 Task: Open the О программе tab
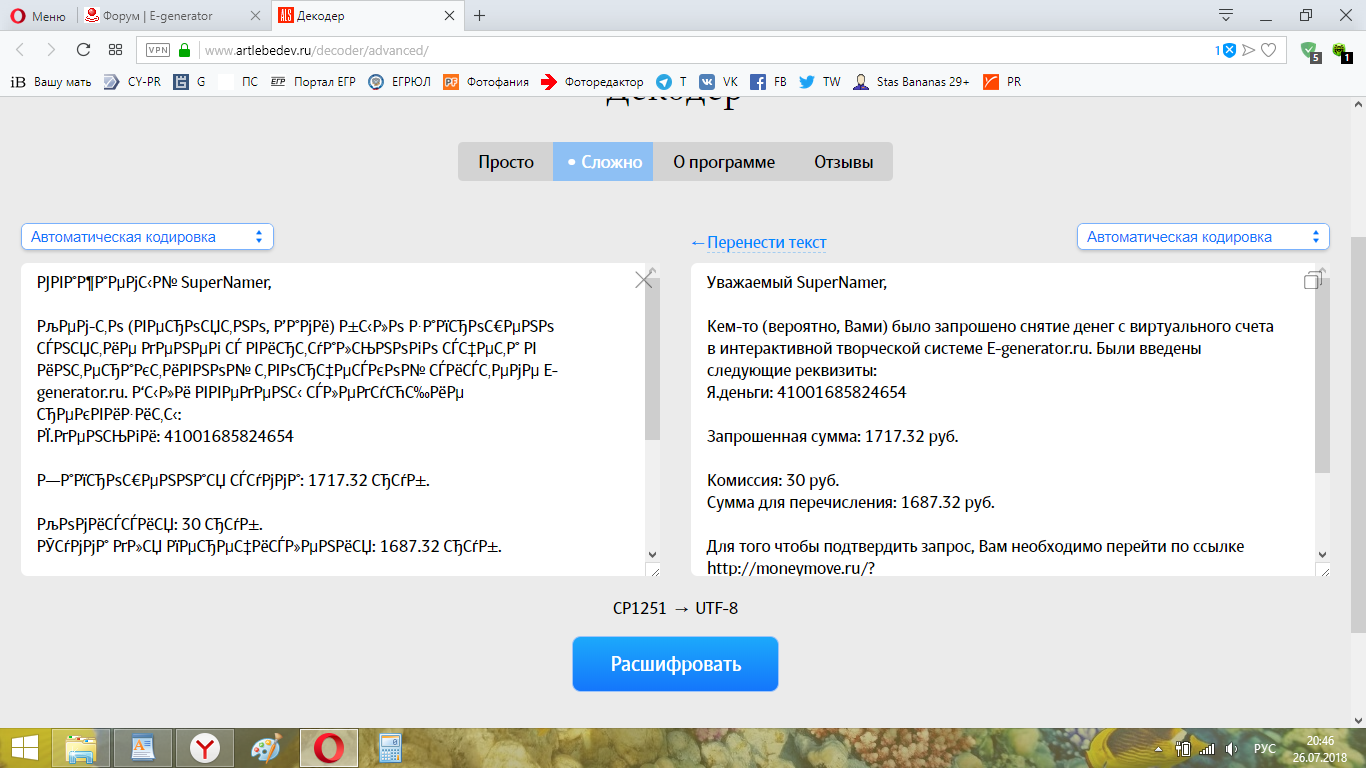point(724,162)
